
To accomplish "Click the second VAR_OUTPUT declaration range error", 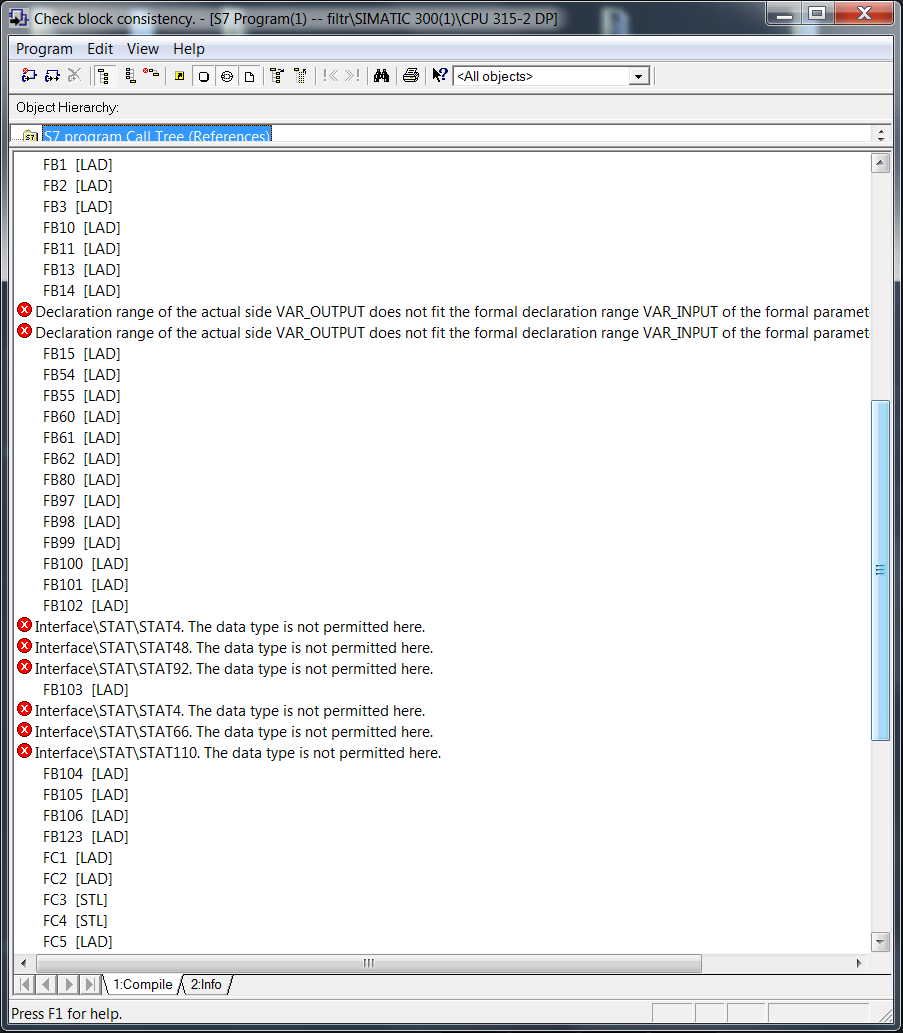I will point(452,333).
